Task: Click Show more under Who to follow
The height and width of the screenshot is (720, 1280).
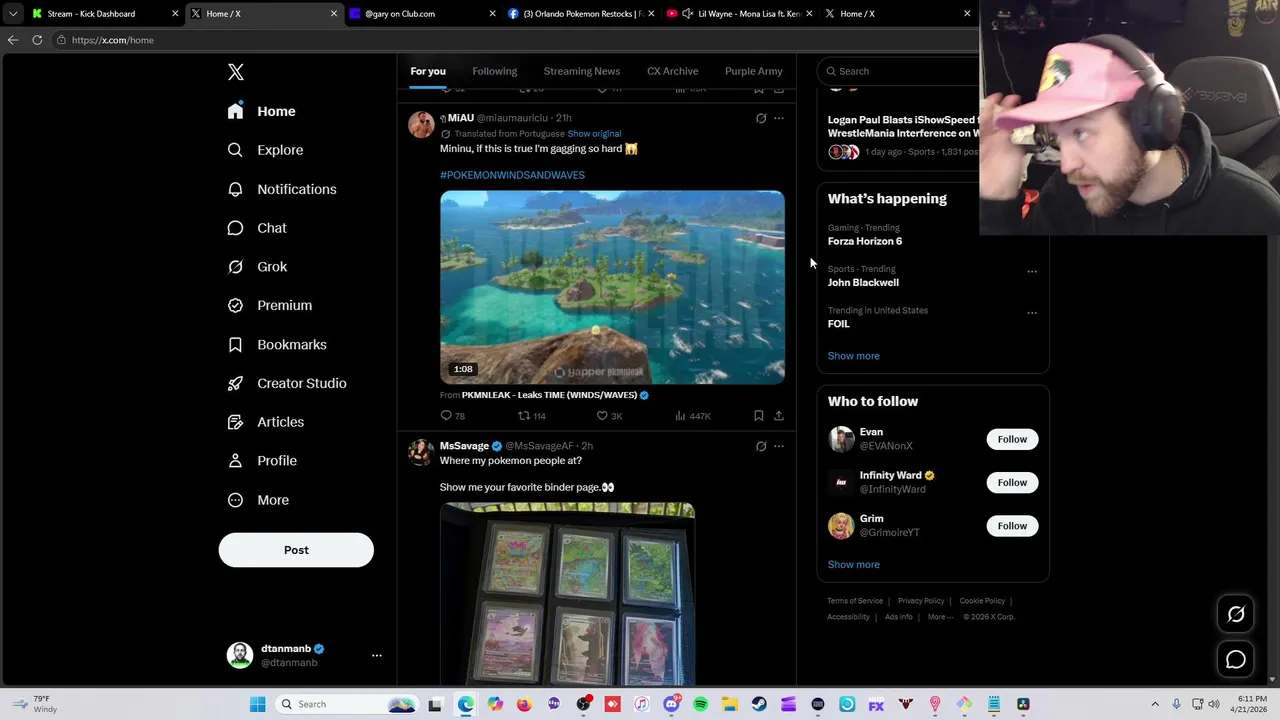Action: click(853, 565)
